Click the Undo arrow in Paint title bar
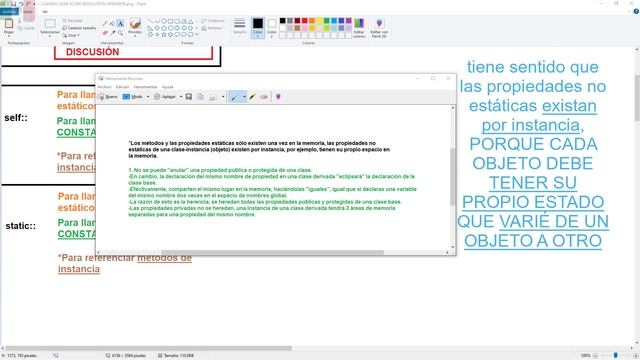 (21, 4)
